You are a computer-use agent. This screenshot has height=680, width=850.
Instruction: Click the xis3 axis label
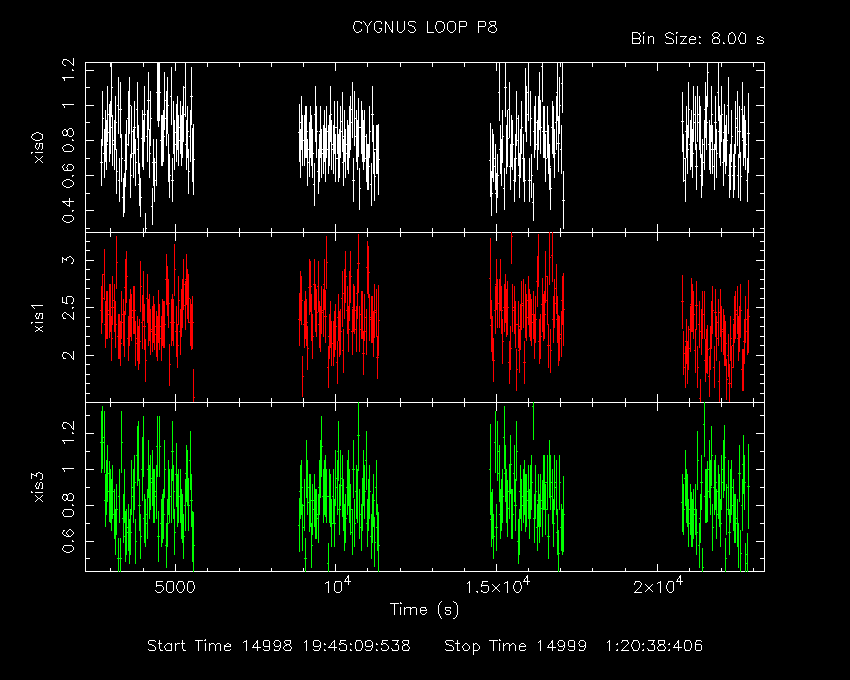[x=38, y=487]
